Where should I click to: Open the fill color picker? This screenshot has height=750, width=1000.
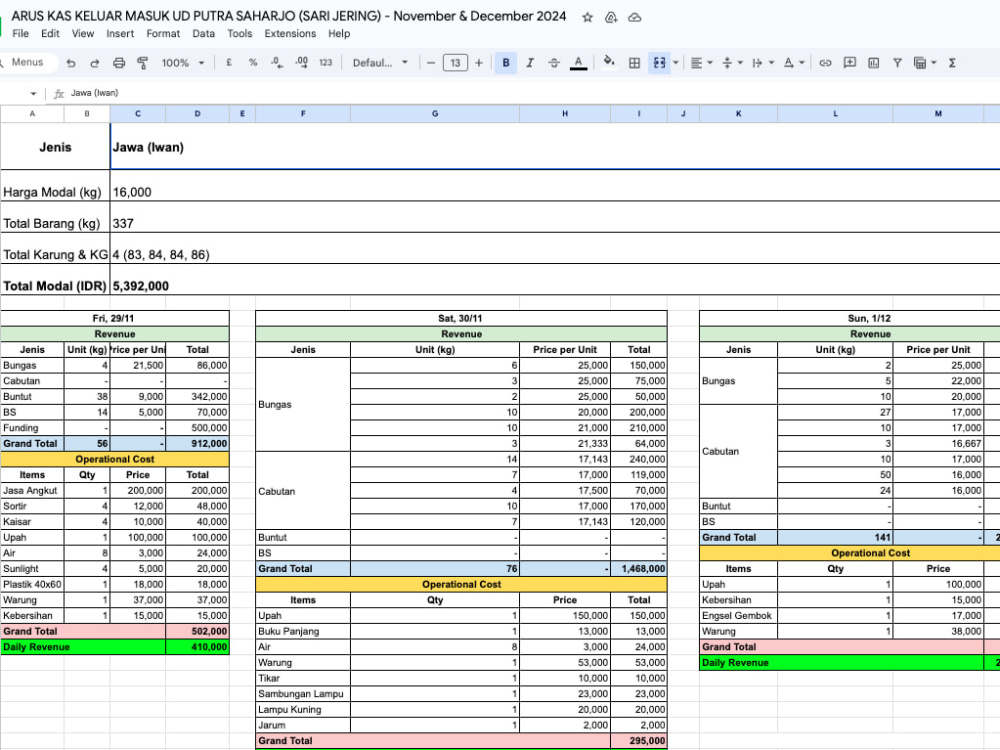pos(609,62)
